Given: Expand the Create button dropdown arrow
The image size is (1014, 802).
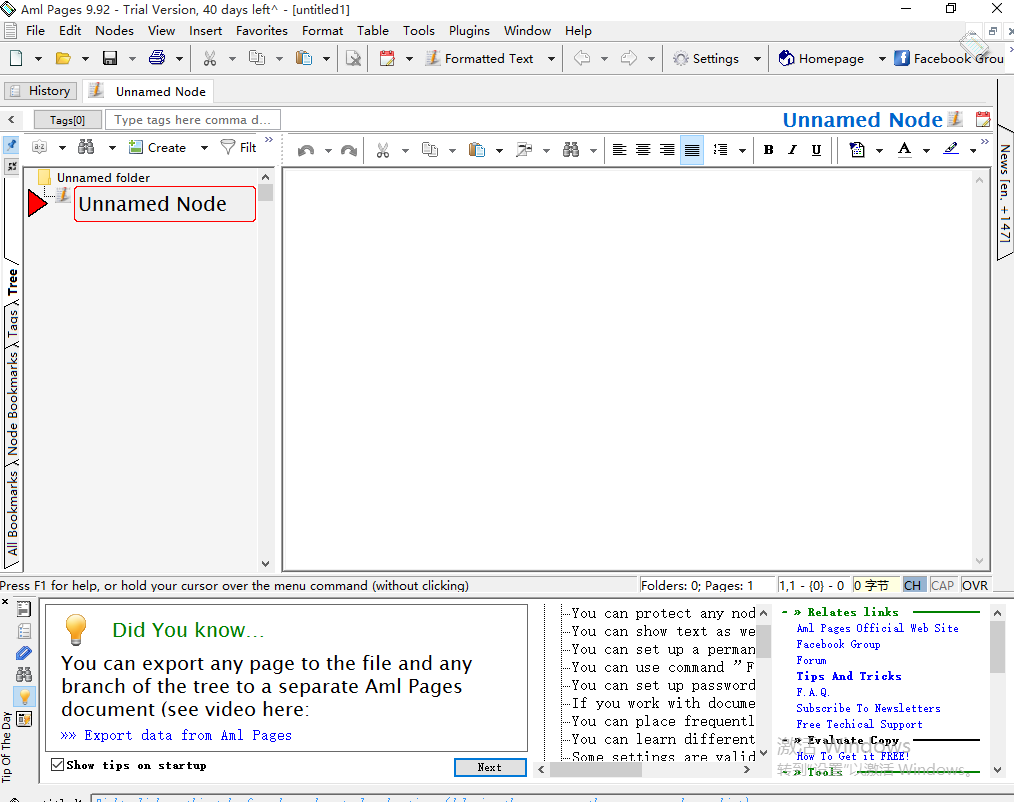Looking at the screenshot, I should pos(204,148).
